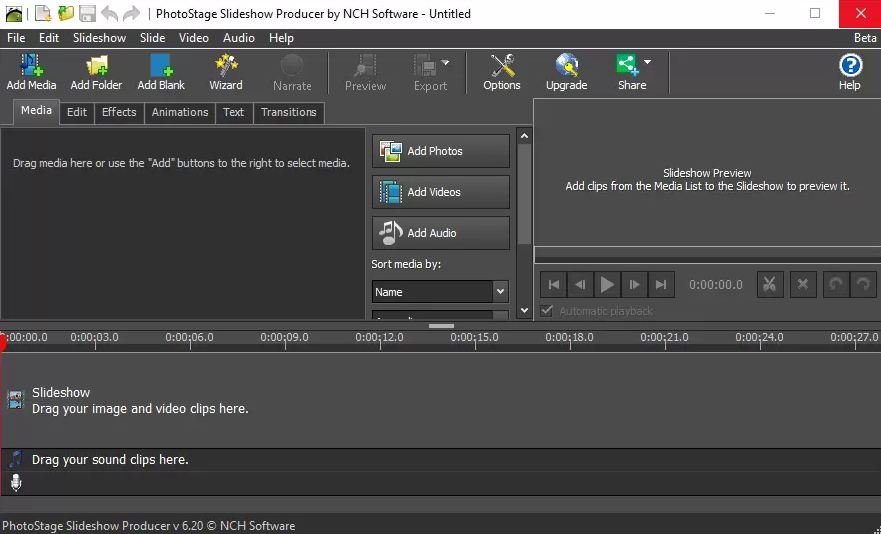Open the Share dropdown arrow

pyautogui.click(x=647, y=62)
